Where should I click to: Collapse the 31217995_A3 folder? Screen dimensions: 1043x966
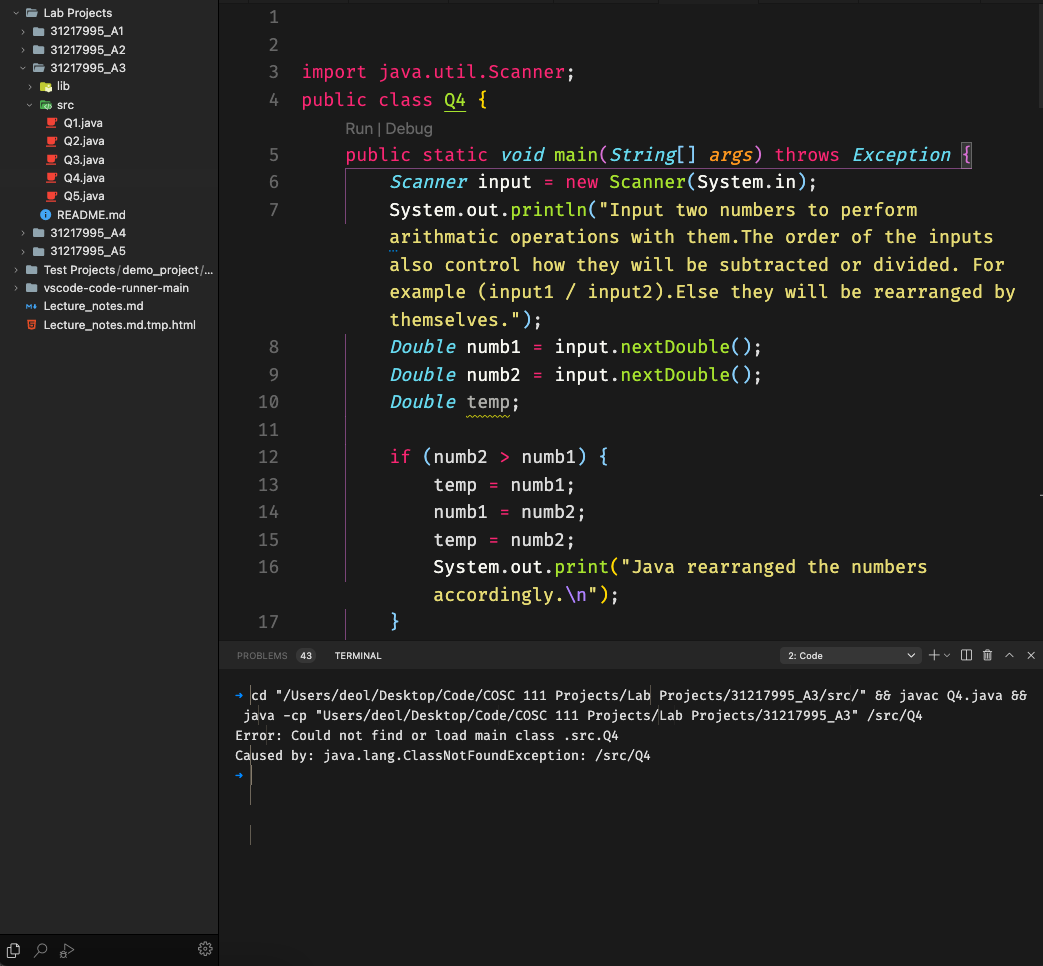(23, 68)
